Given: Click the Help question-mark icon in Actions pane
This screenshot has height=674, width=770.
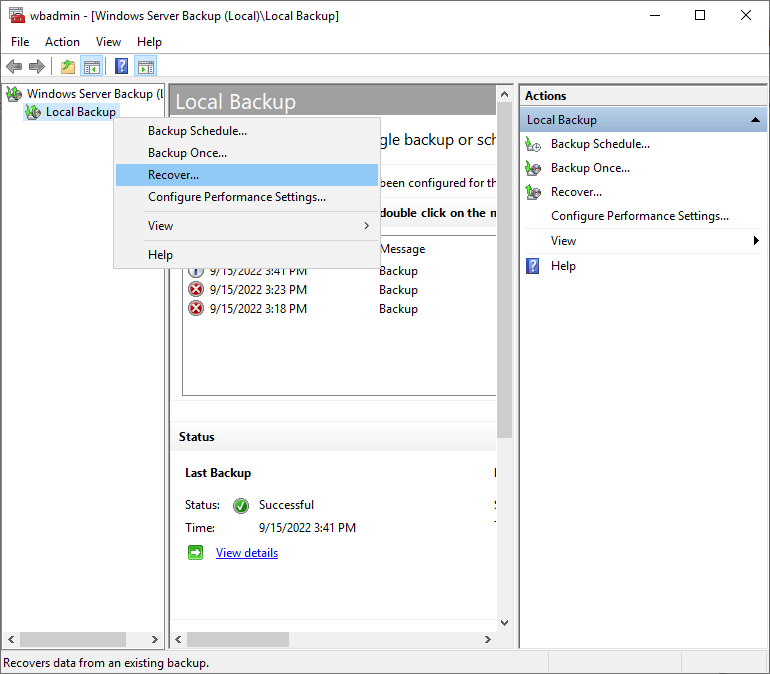Looking at the screenshot, I should [533, 266].
